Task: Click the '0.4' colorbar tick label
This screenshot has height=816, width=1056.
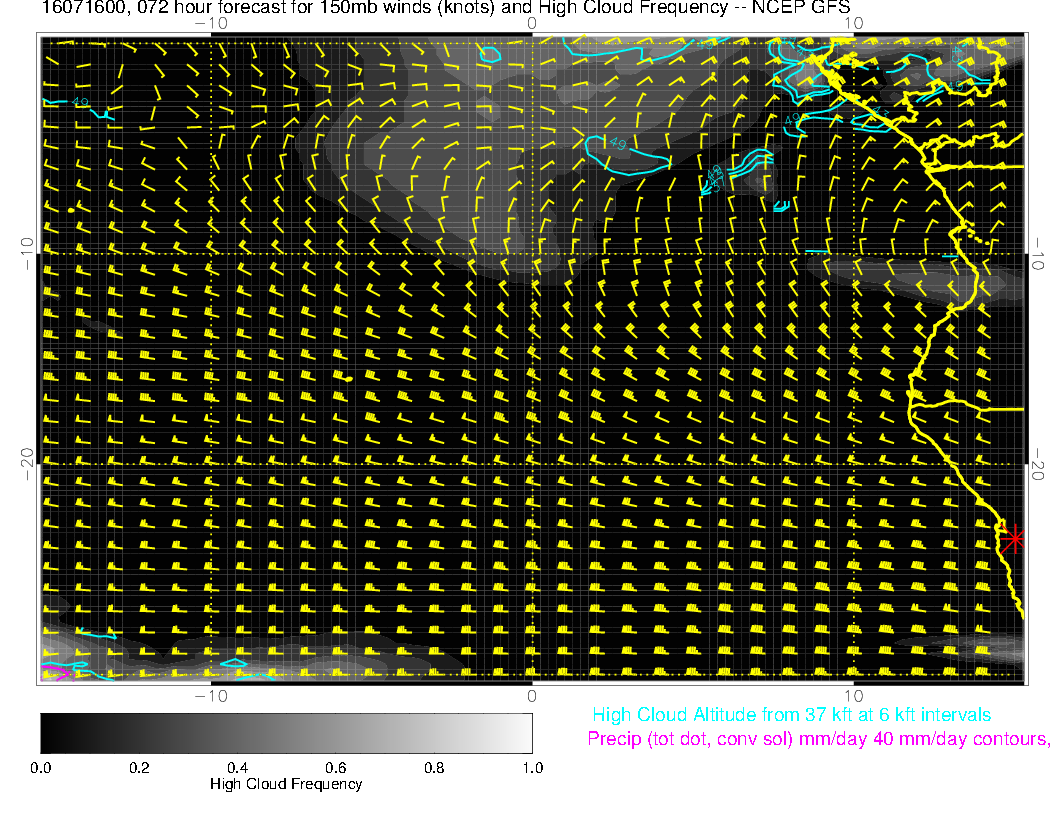Action: (237, 768)
